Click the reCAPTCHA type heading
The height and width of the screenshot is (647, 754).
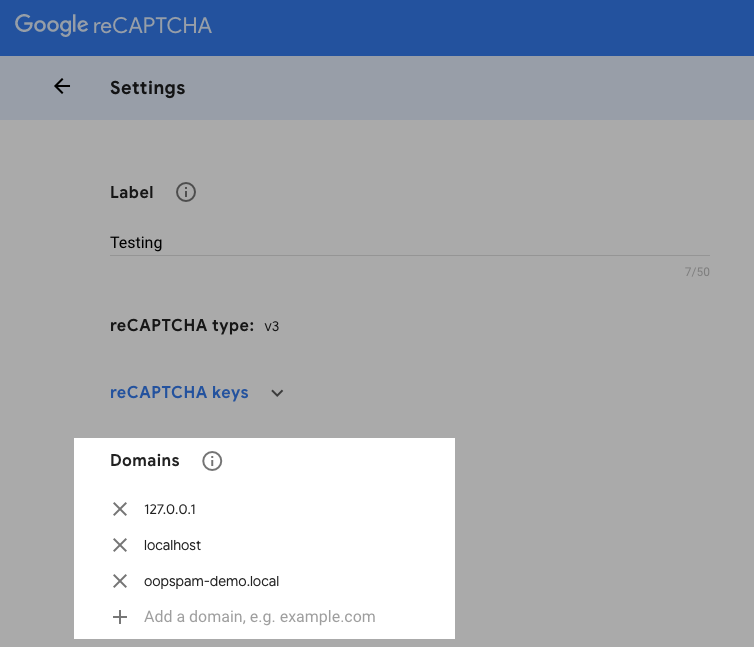182,326
